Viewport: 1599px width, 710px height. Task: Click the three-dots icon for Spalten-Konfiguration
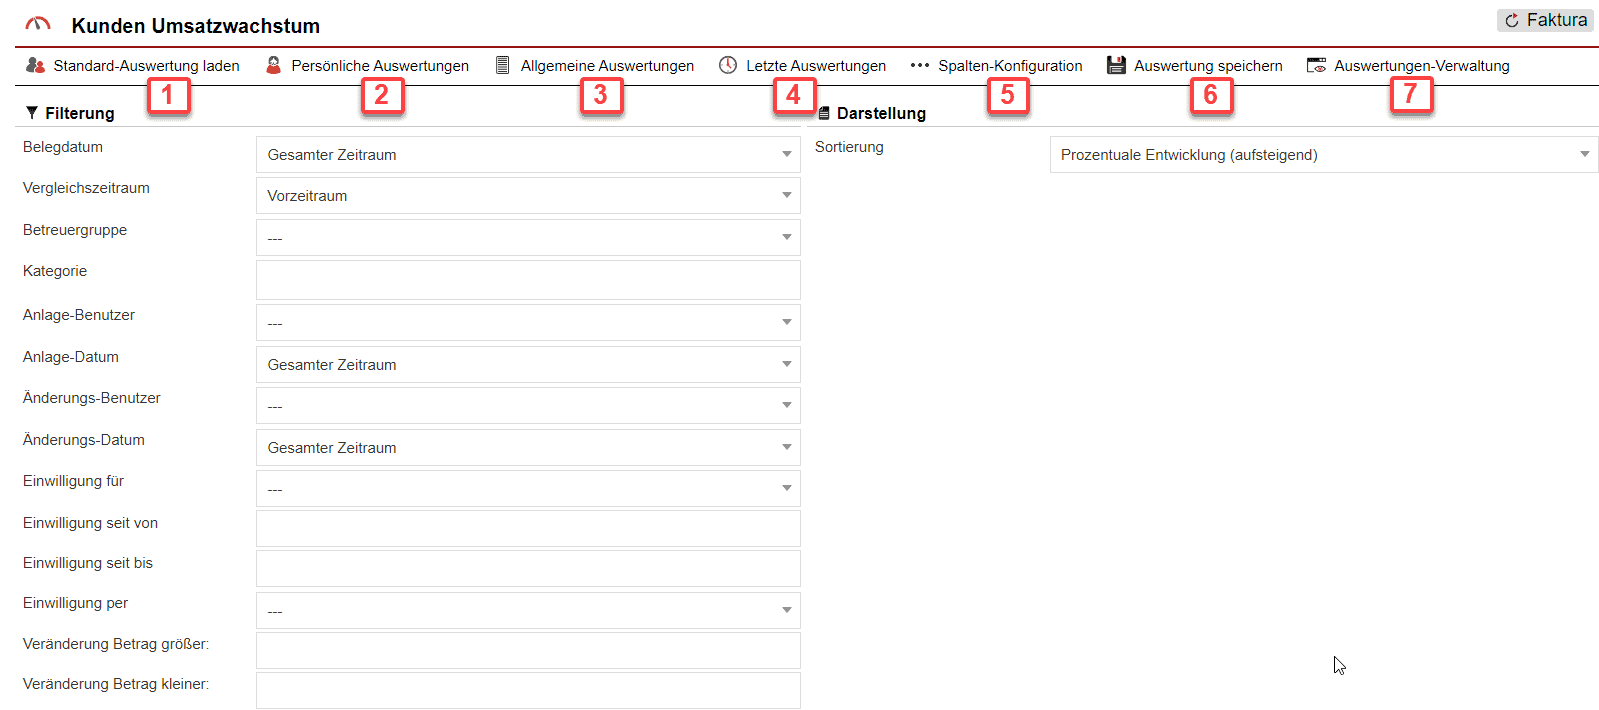tap(919, 66)
